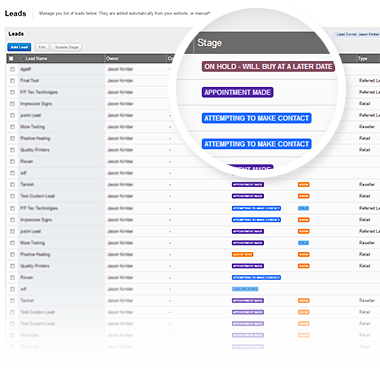This screenshot has width=380, height=370.
Task: Tick the checkbox for the Final Test lead
Action: coord(12,81)
